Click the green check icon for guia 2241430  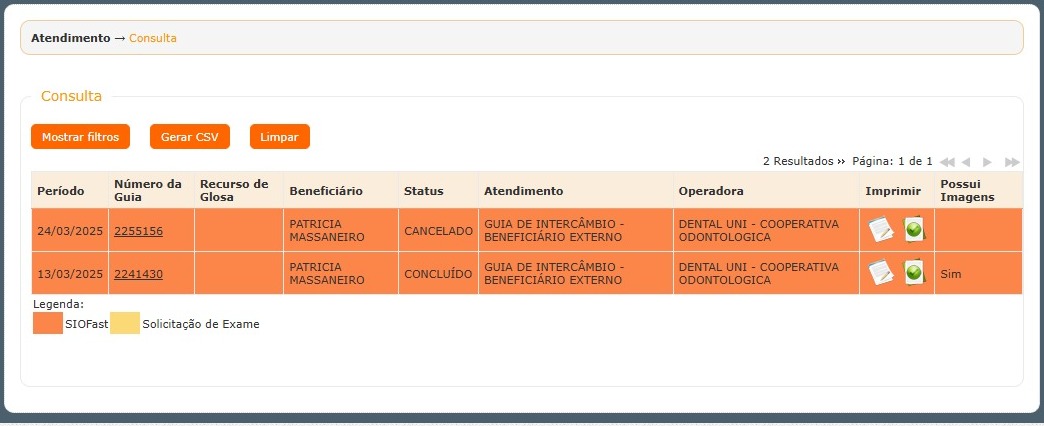pyautogui.click(x=914, y=273)
